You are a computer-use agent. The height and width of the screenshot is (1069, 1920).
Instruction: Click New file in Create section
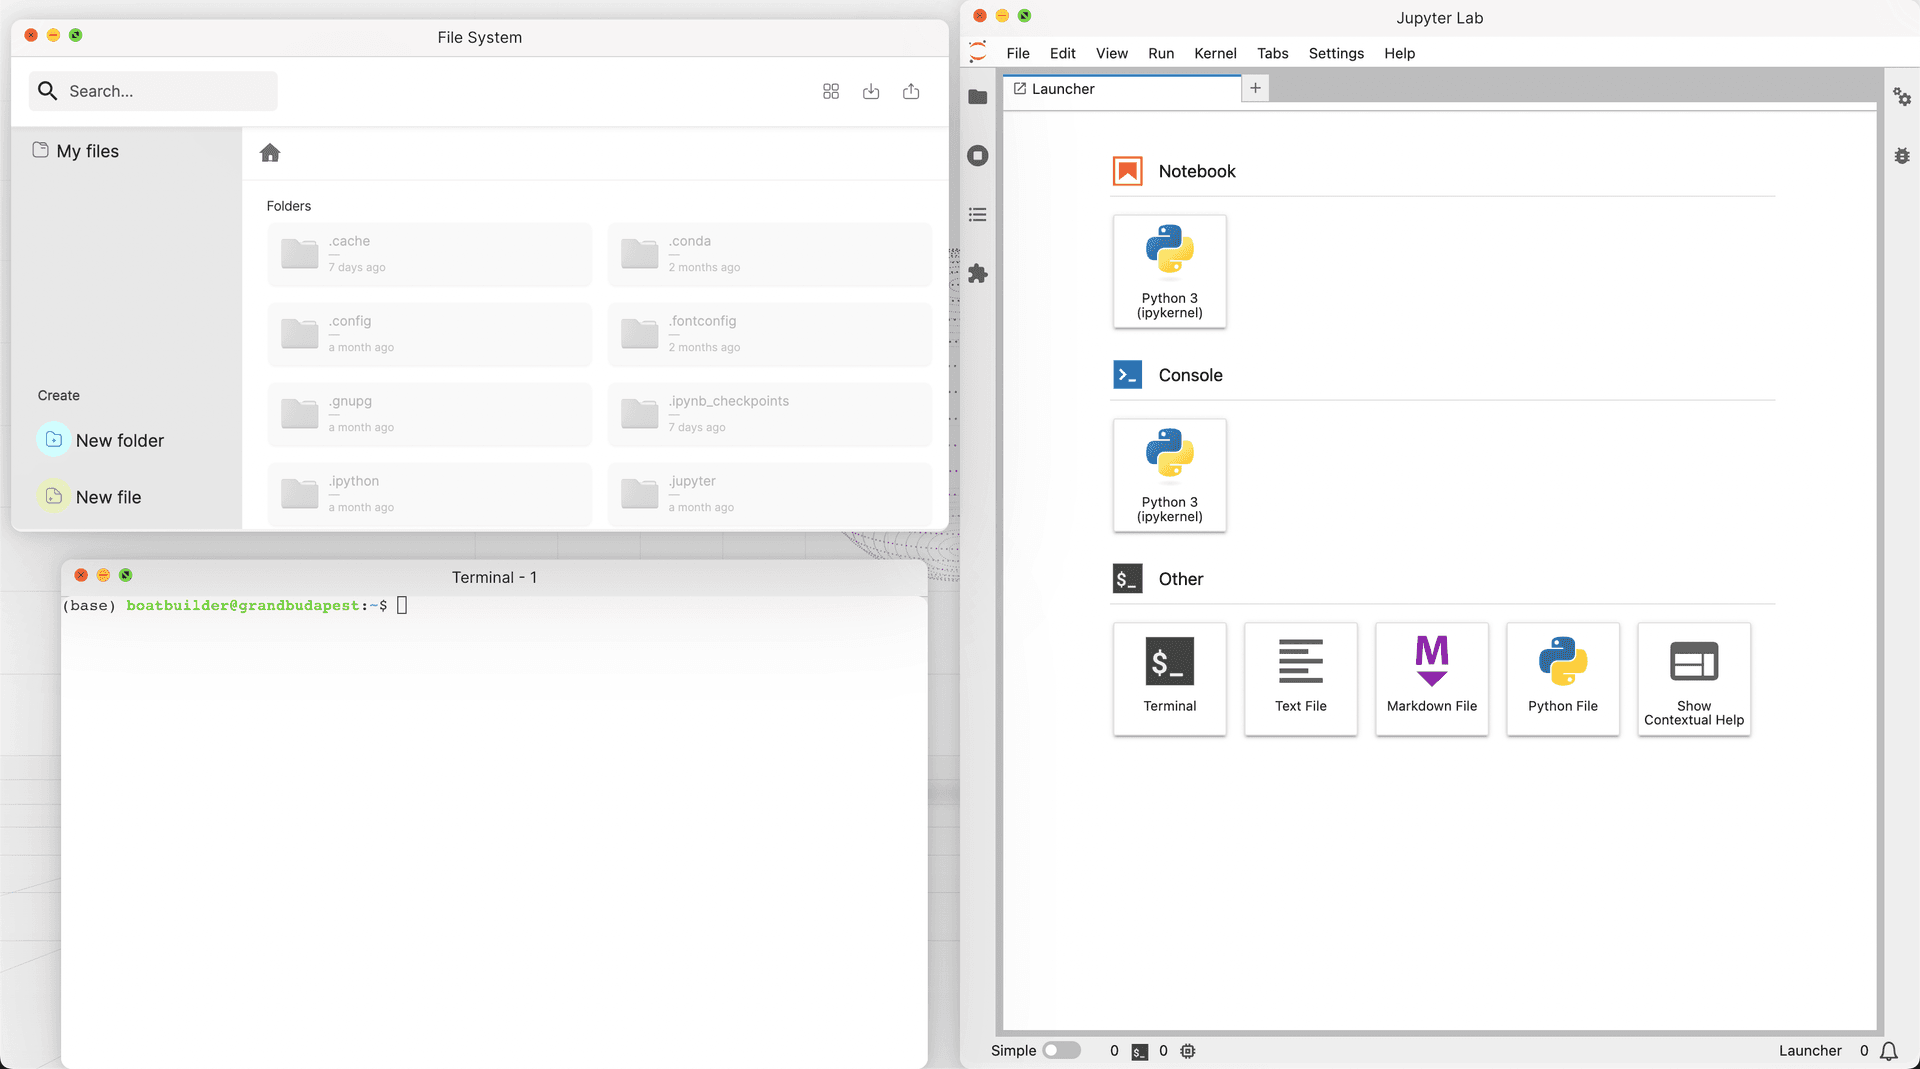108,497
